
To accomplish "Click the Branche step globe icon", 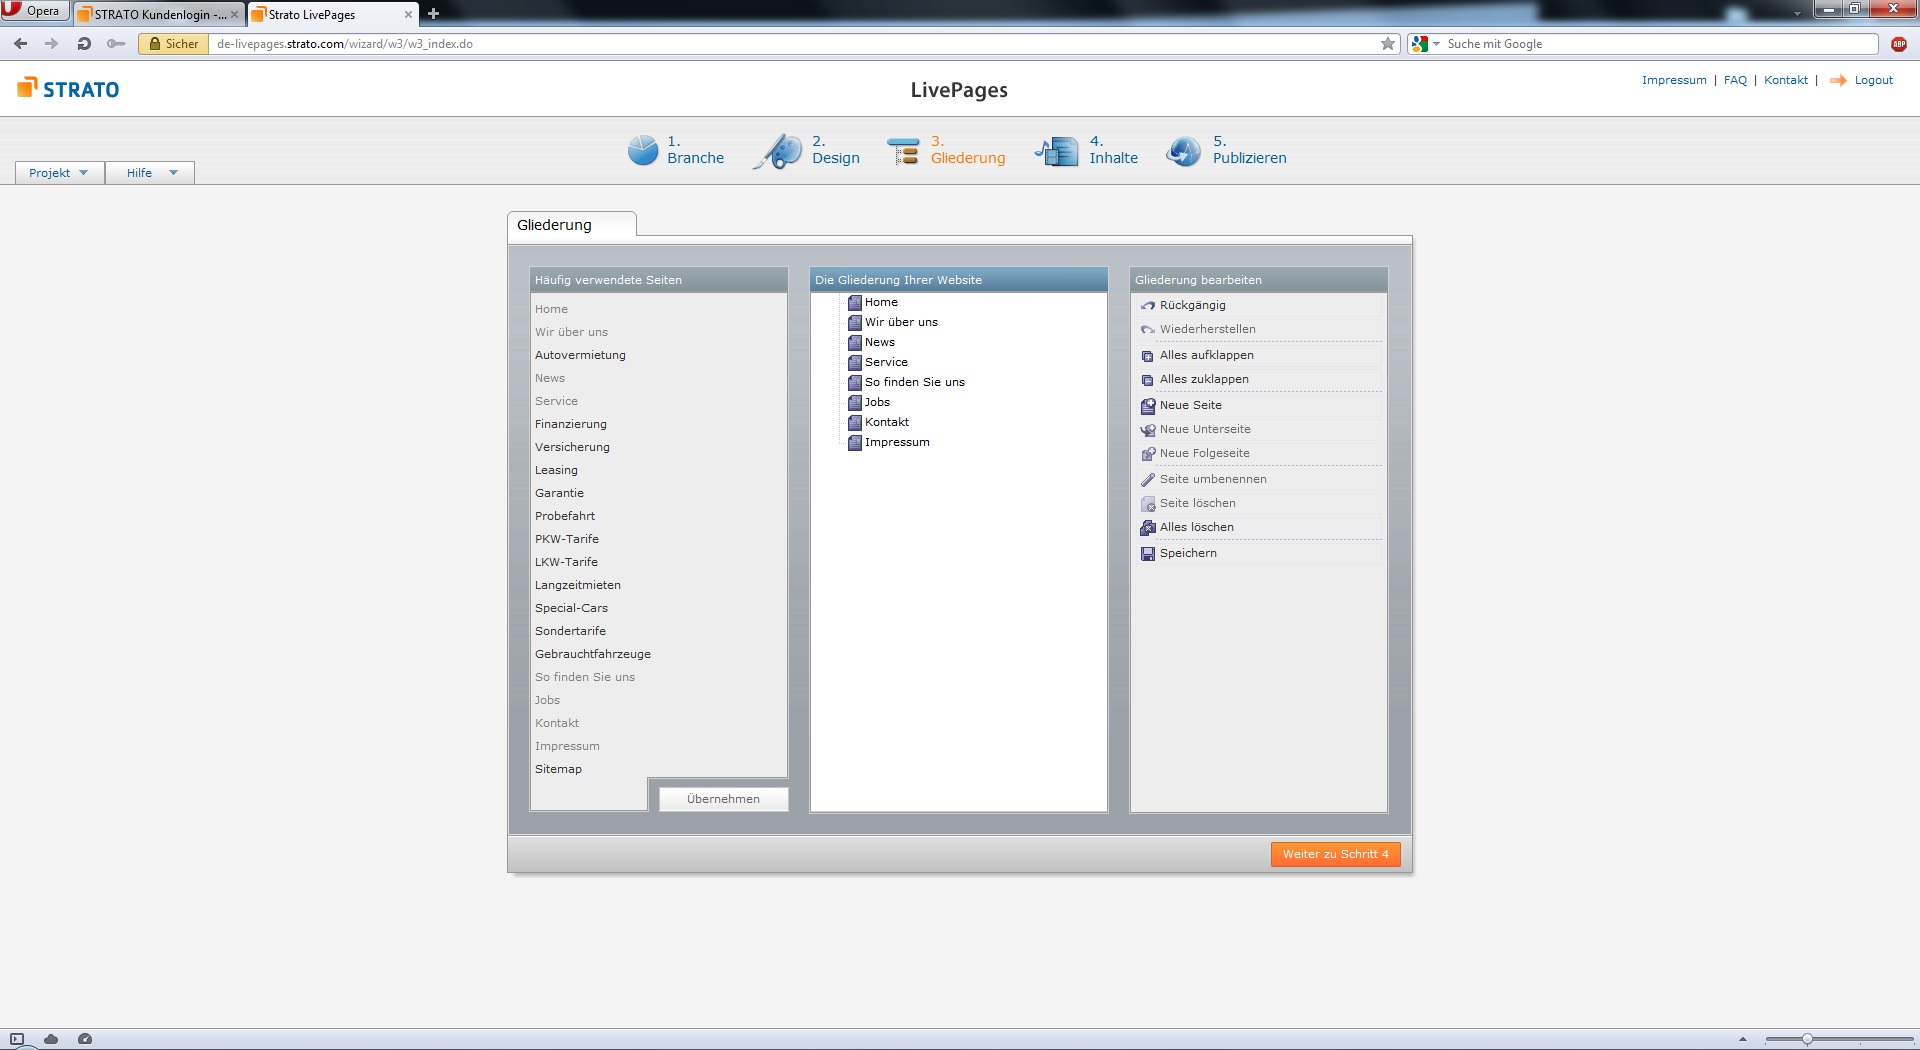I will (642, 150).
